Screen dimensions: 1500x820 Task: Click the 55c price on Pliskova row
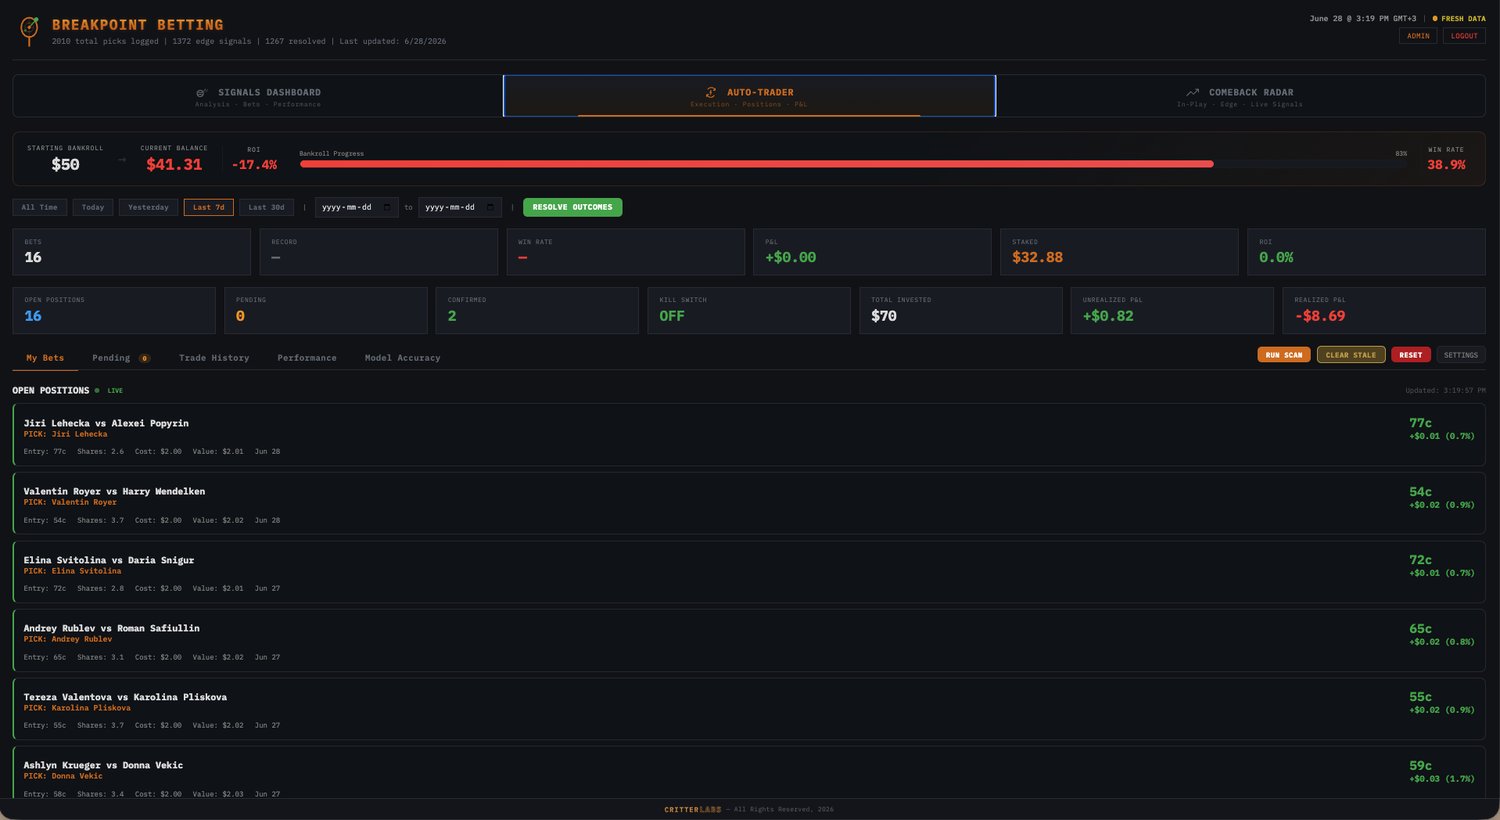pos(1420,697)
